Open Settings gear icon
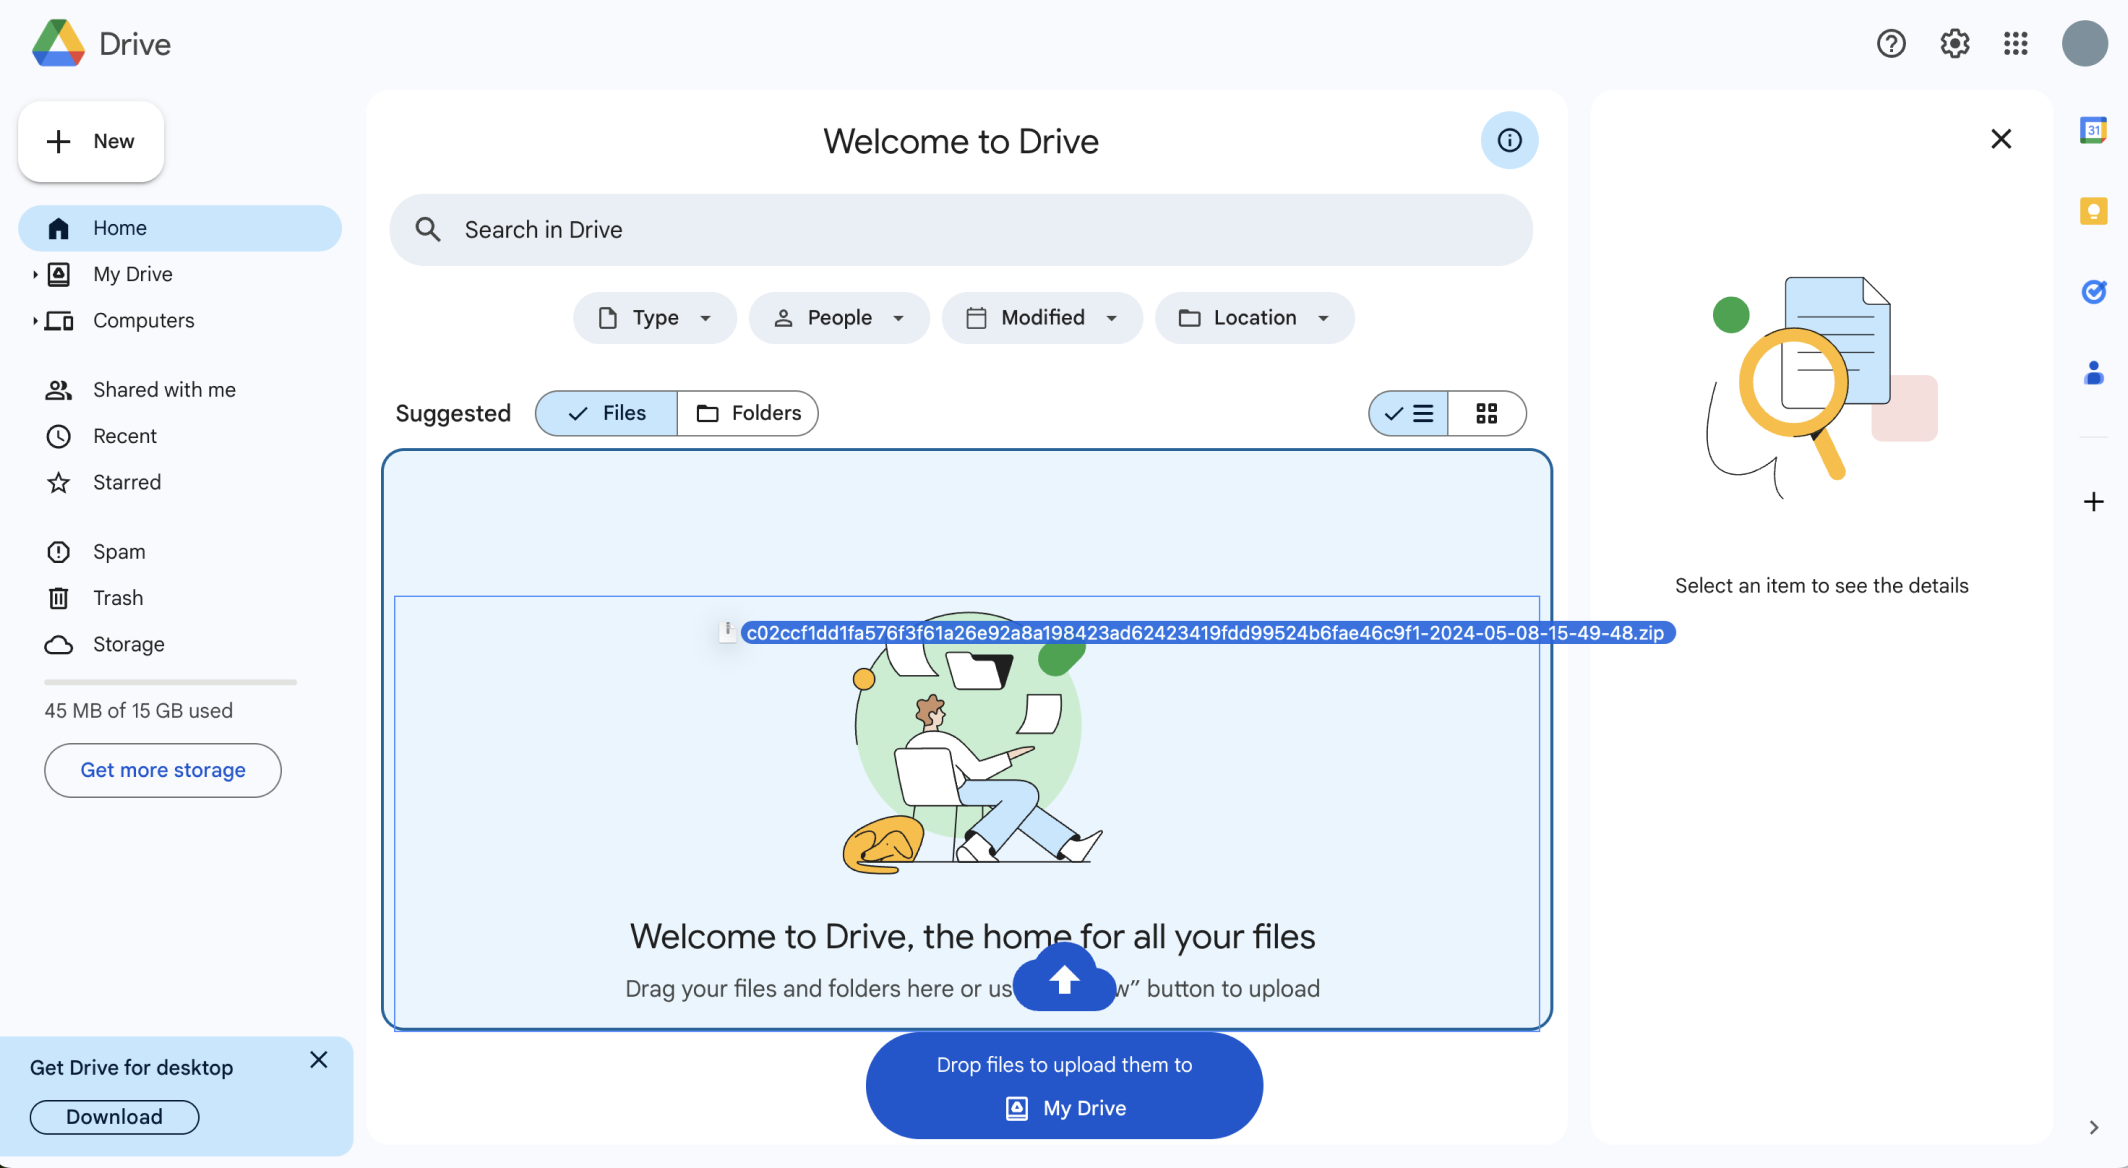This screenshot has height=1168, width=2128. tap(1954, 44)
